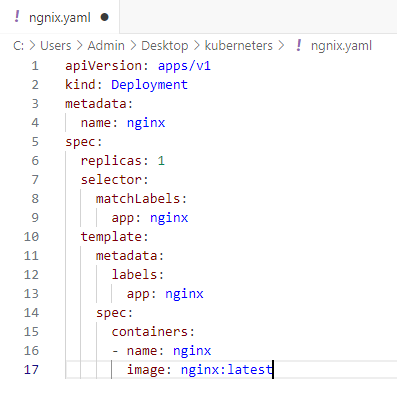The width and height of the screenshot is (397, 398).
Task: Click 'metadata:' key on line 3
Action: pos(99,104)
